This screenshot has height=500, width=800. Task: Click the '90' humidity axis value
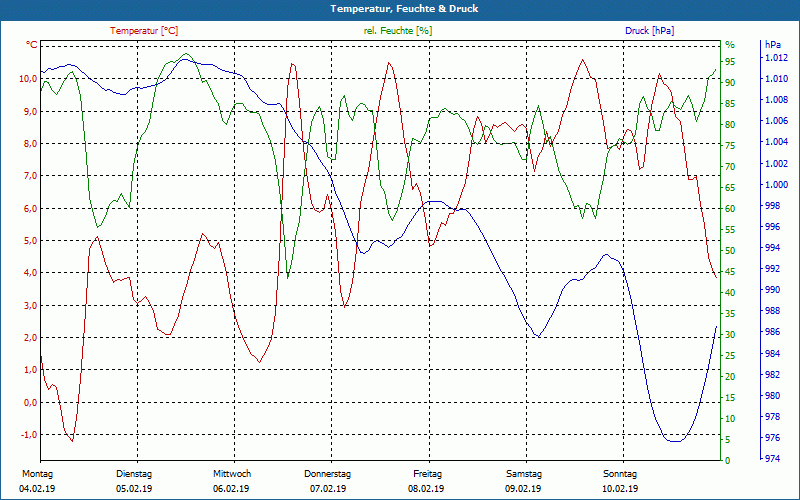click(x=730, y=82)
